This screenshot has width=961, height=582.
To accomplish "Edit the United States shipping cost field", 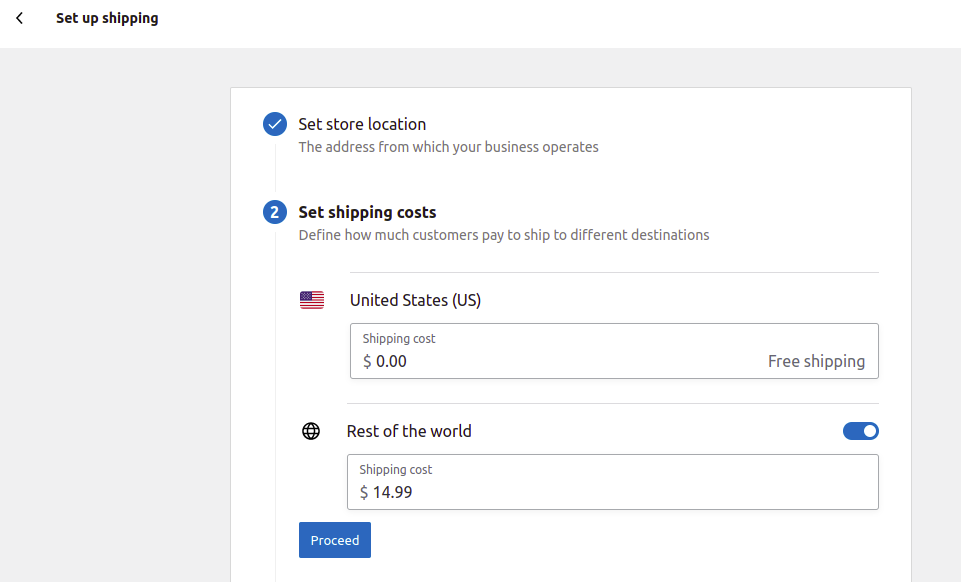I will pyautogui.click(x=614, y=351).
